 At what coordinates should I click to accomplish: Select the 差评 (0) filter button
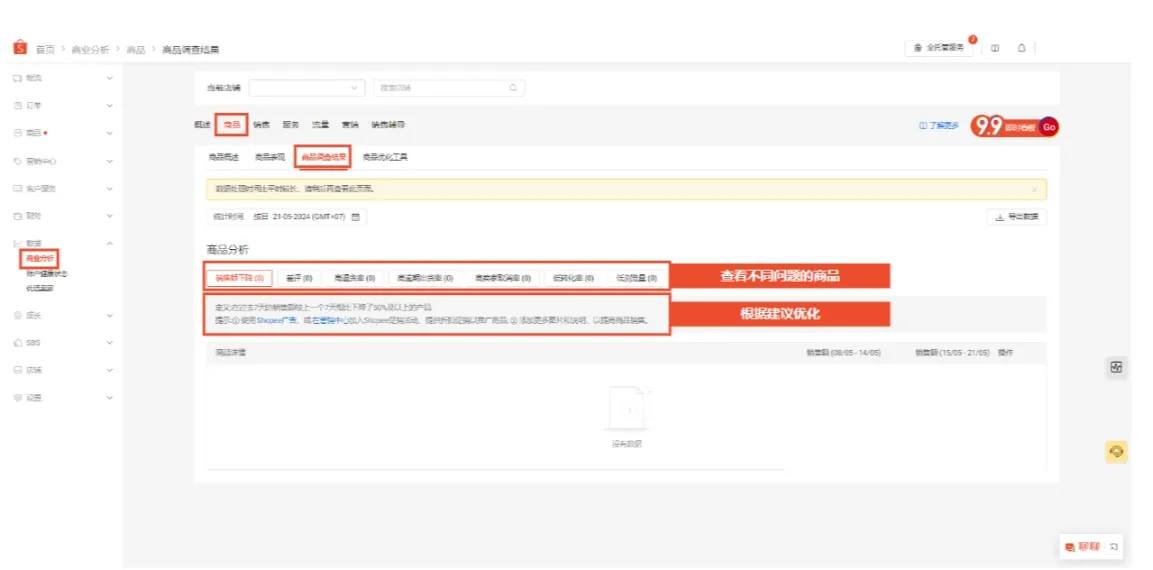[x=297, y=279]
